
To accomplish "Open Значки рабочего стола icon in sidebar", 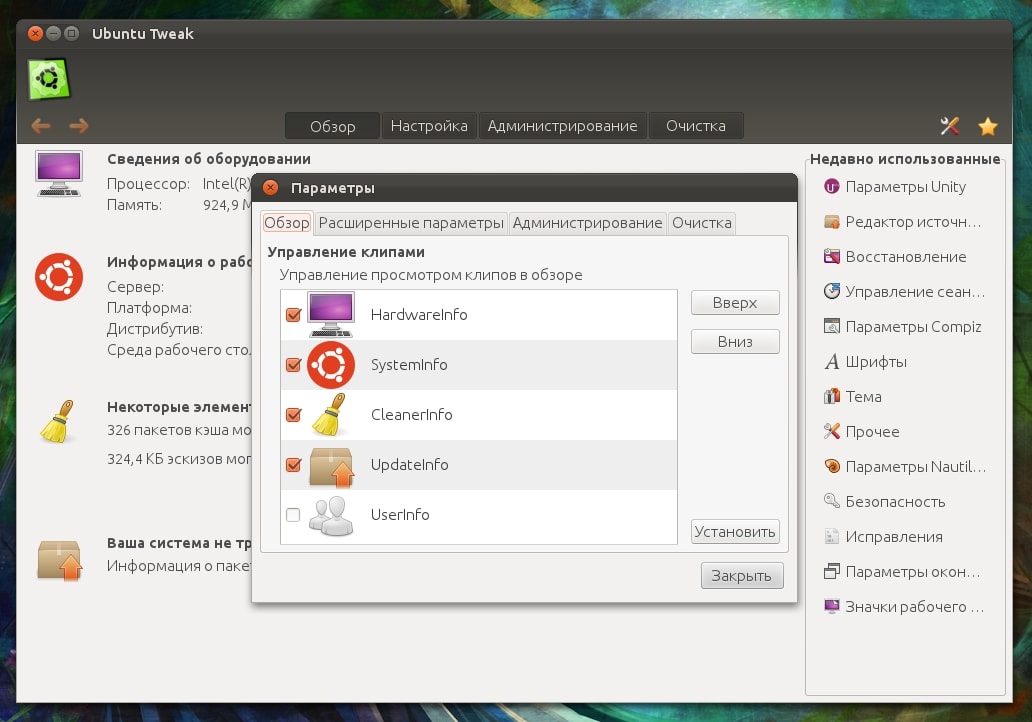I will click(x=832, y=606).
